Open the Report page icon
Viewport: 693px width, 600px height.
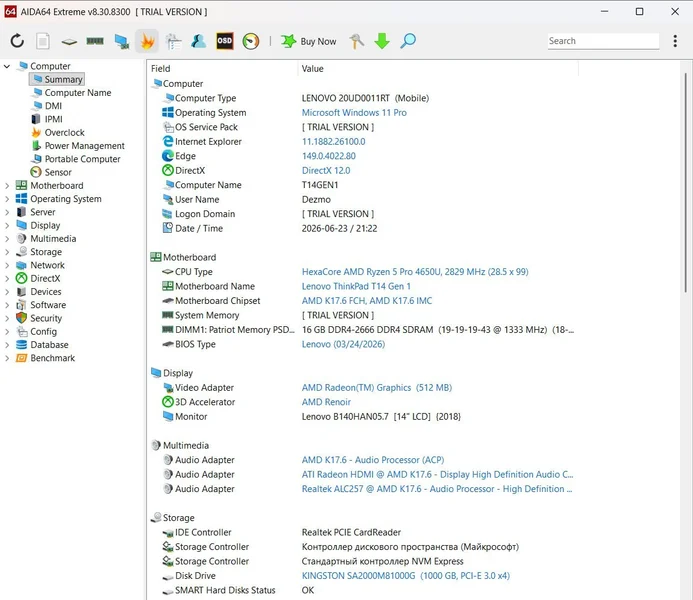pos(43,41)
